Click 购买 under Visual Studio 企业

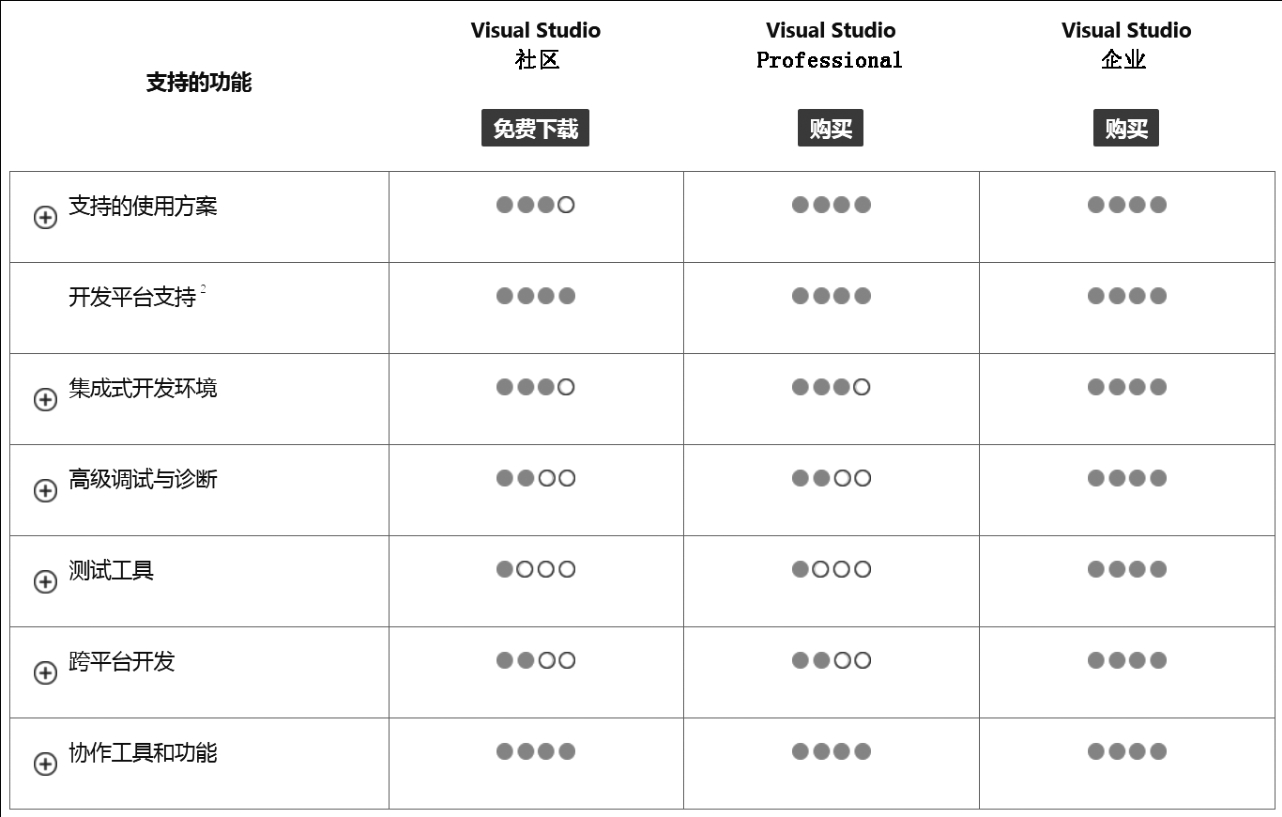[1125, 129]
